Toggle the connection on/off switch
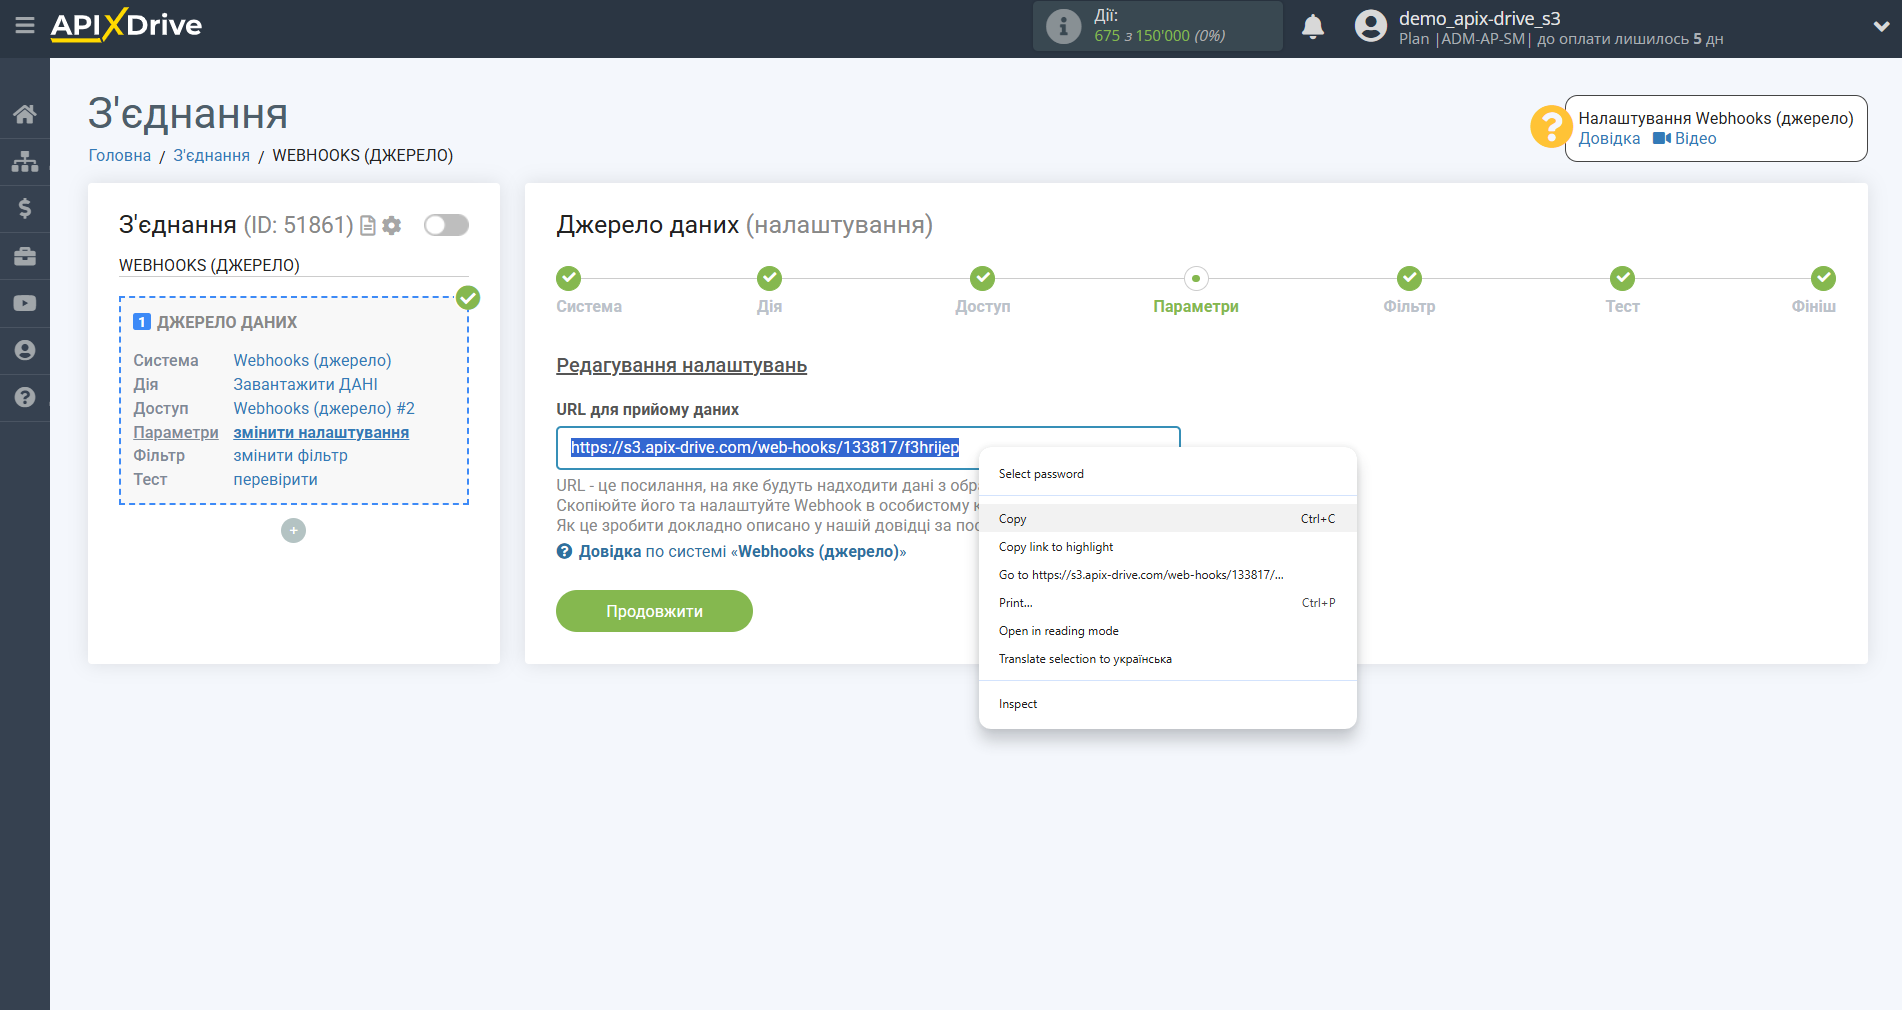 point(446,225)
